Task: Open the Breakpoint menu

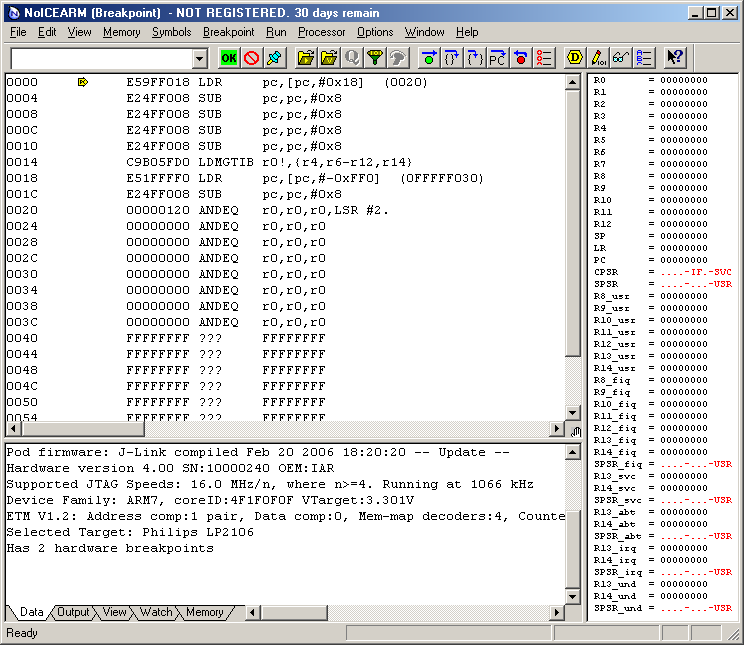Action: click(229, 32)
